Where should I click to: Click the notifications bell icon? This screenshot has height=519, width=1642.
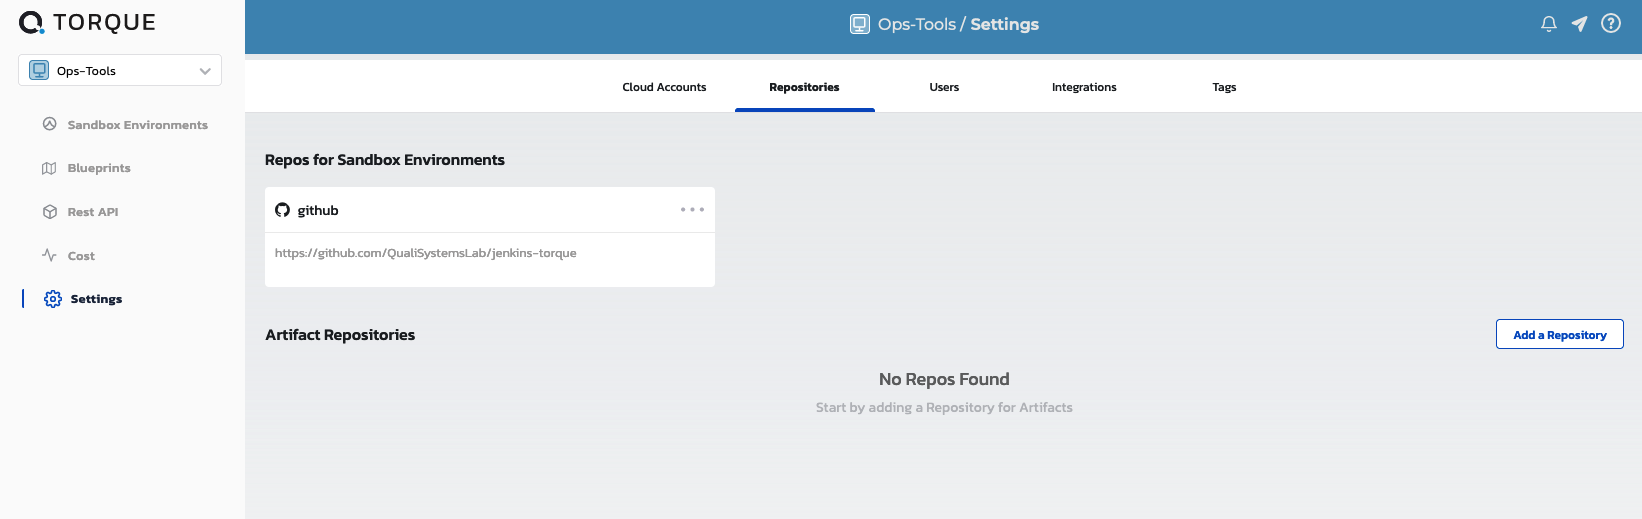click(x=1549, y=24)
